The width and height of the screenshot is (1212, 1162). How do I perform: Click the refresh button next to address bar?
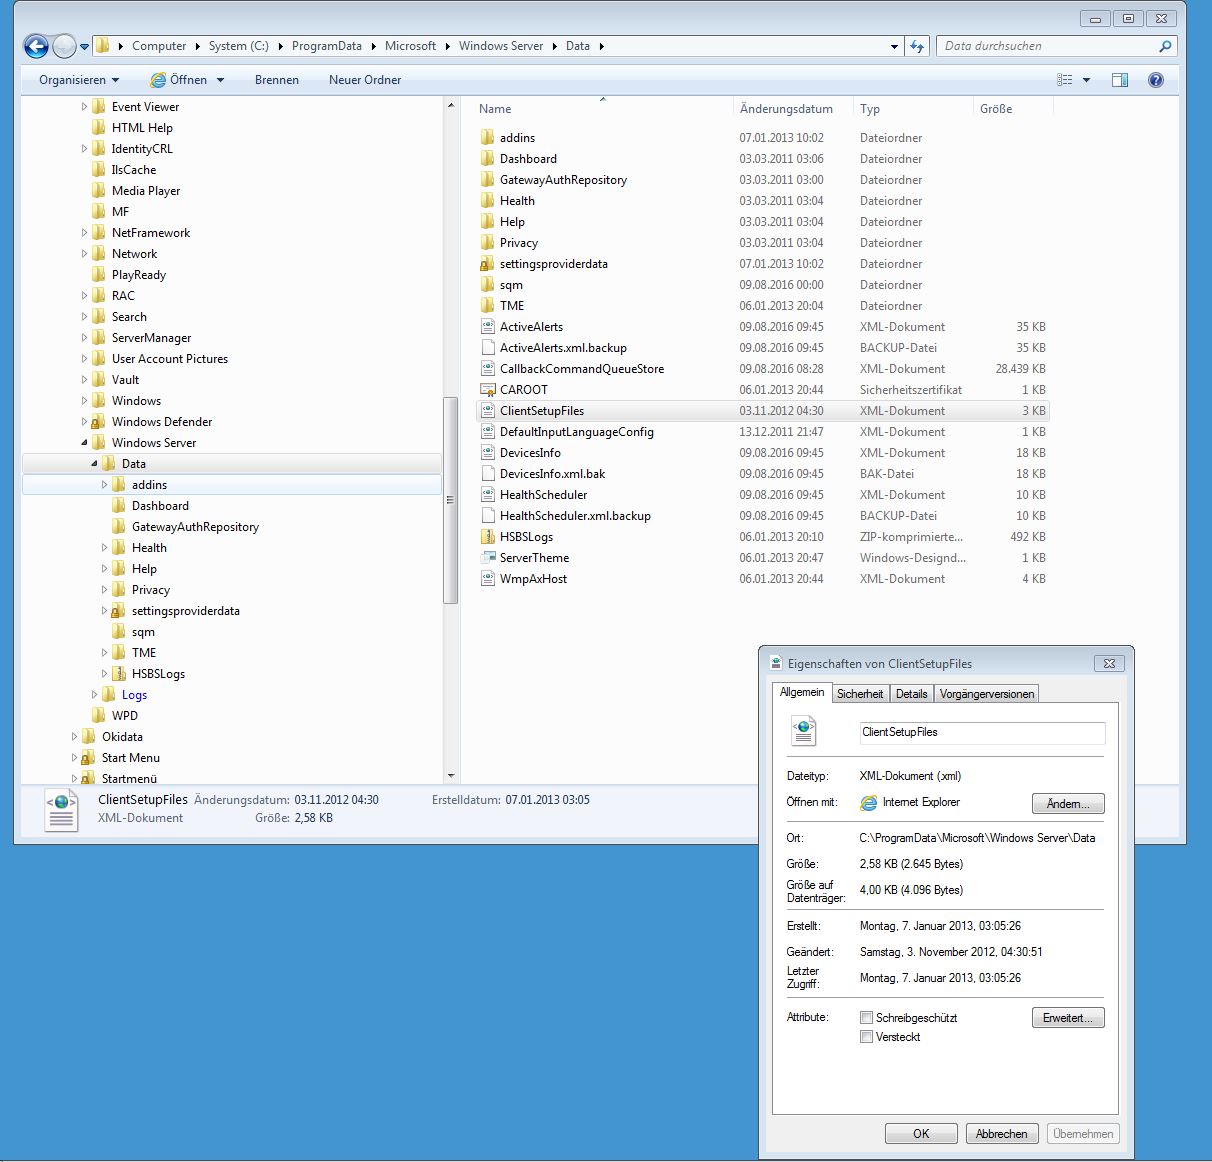pyautogui.click(x=917, y=46)
